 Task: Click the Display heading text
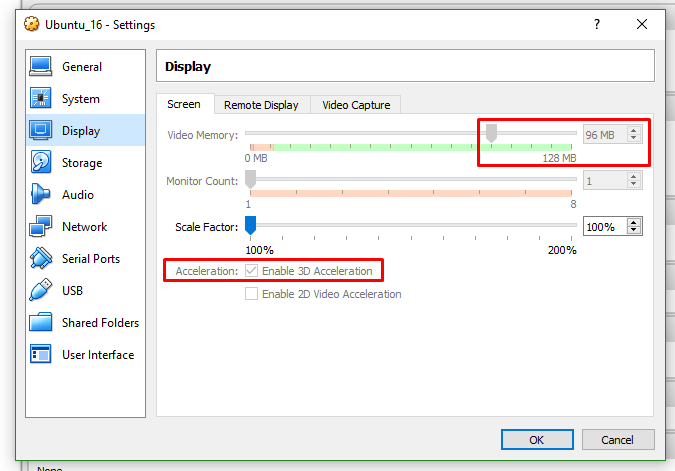(x=188, y=66)
